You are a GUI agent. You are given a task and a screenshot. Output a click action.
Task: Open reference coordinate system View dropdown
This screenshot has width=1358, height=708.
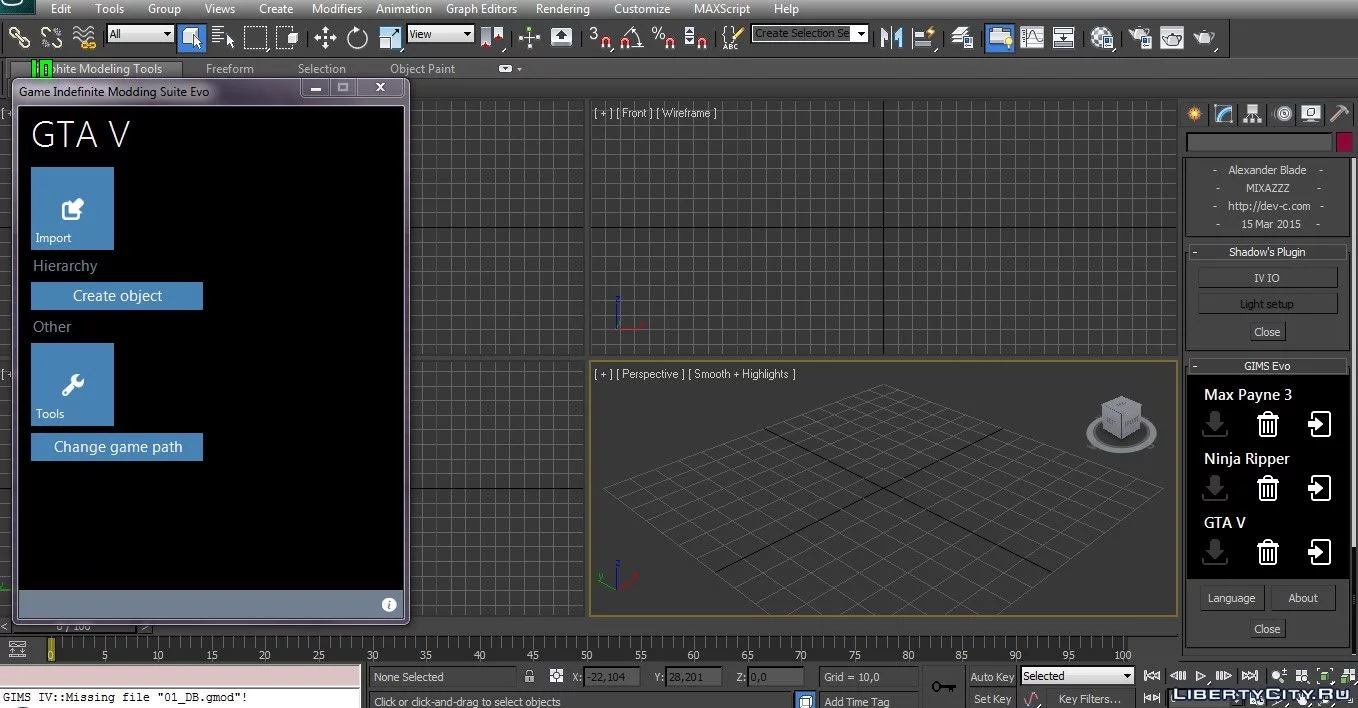[x=440, y=34]
